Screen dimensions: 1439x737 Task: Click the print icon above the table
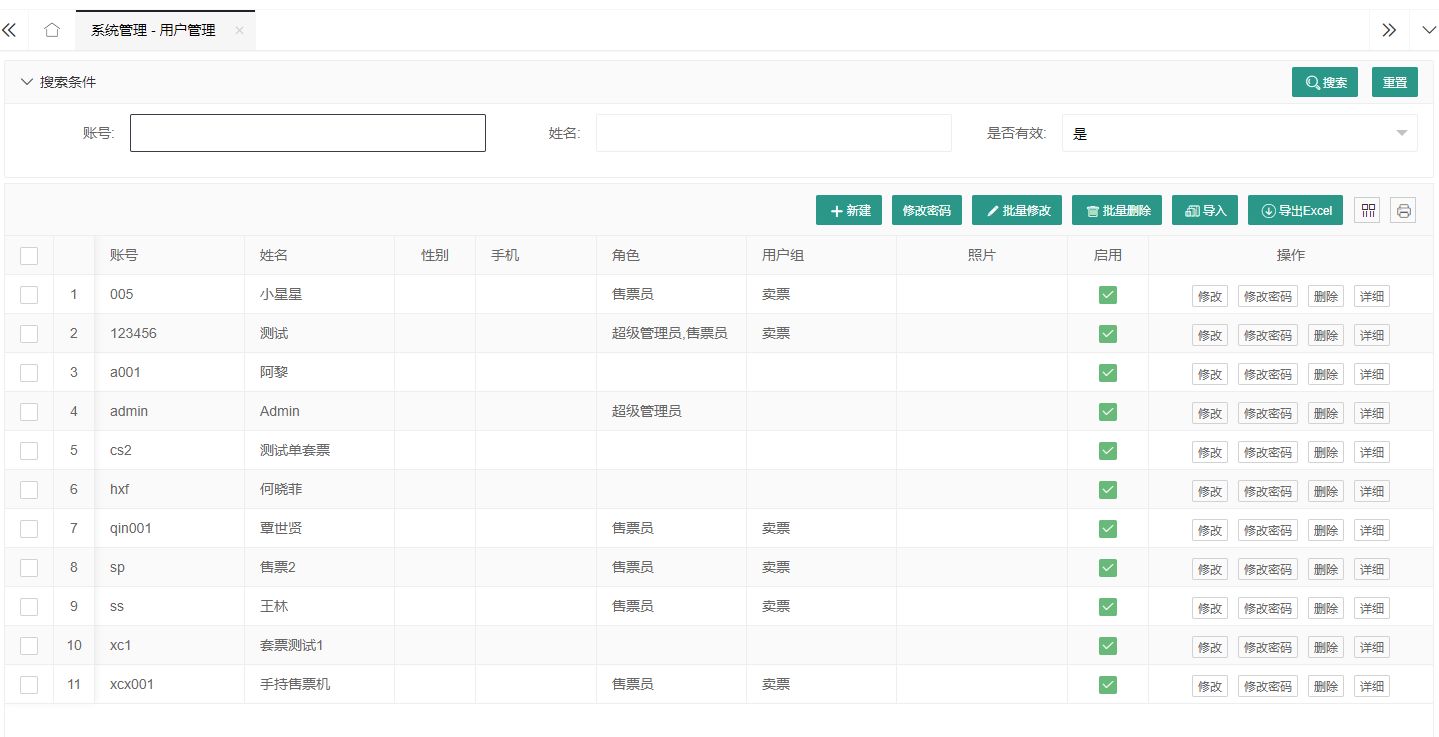pyautogui.click(x=1402, y=210)
